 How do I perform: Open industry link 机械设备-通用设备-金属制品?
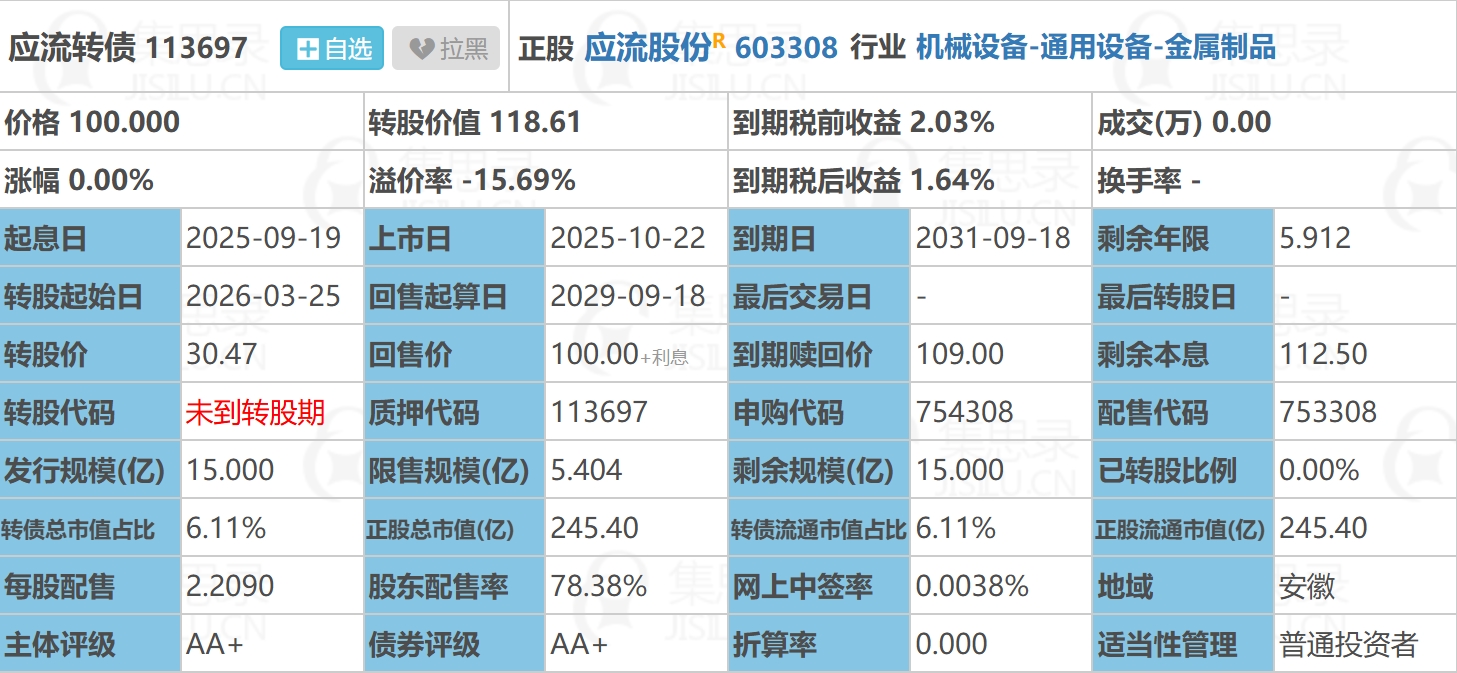click(1096, 47)
